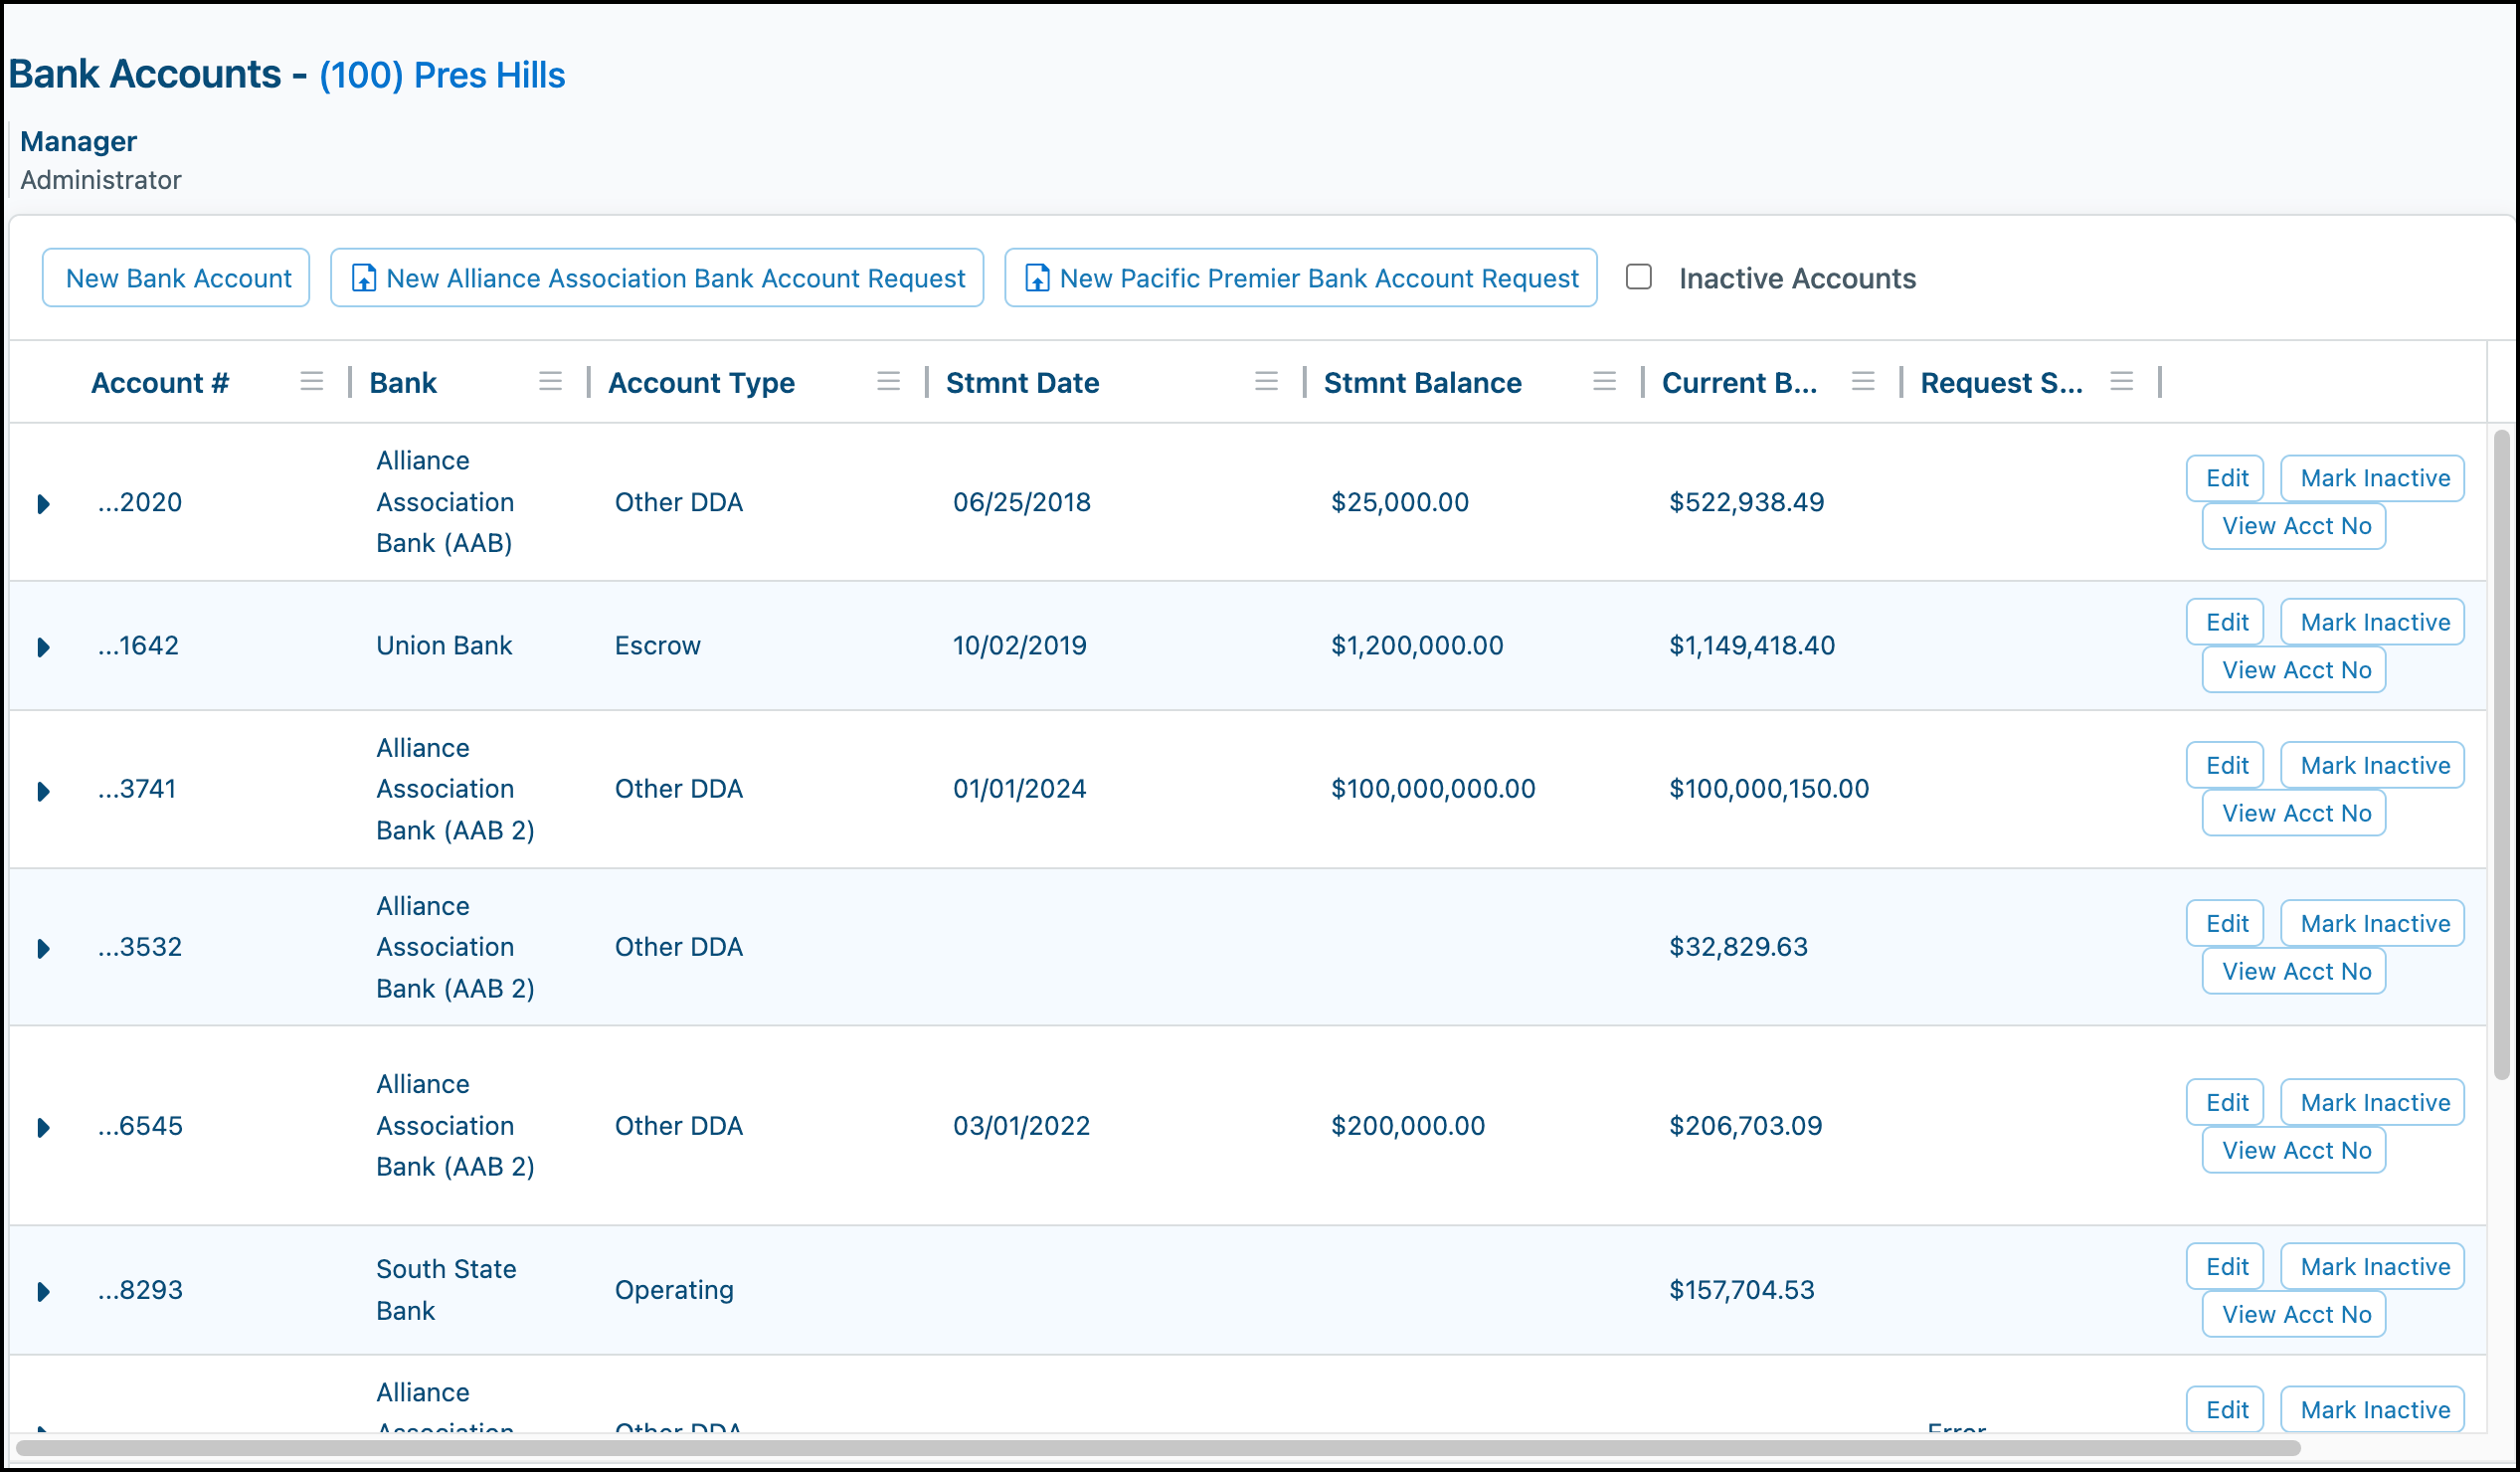View Acct No for account ...2020
Image resolution: width=2520 pixels, height=1472 pixels.
point(2294,526)
